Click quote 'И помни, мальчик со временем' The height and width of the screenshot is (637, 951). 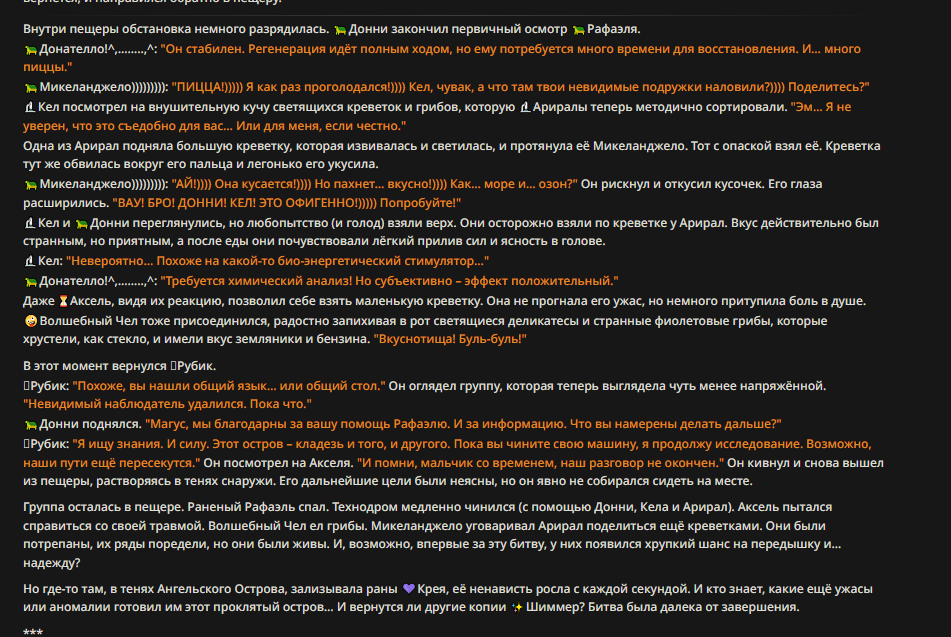540,463
